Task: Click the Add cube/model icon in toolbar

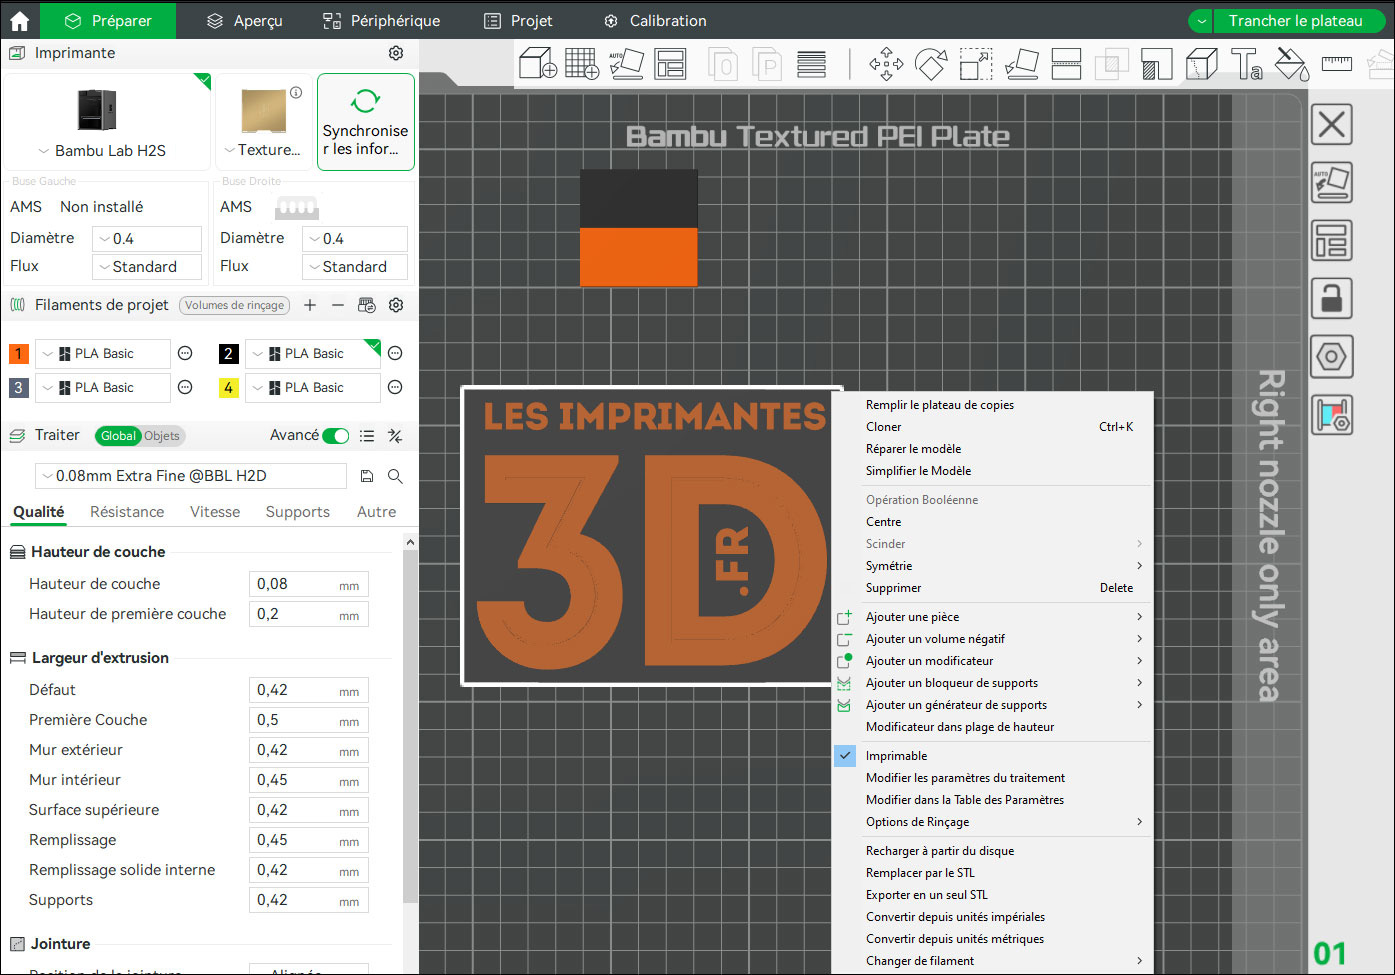Action: click(537, 63)
